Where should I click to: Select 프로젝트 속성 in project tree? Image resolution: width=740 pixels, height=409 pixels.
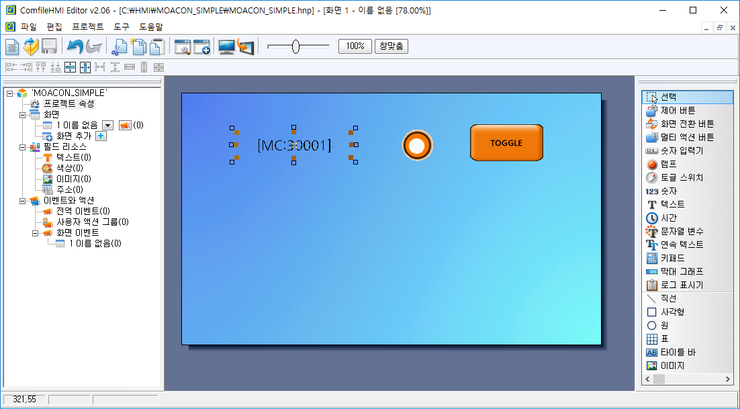(68, 104)
